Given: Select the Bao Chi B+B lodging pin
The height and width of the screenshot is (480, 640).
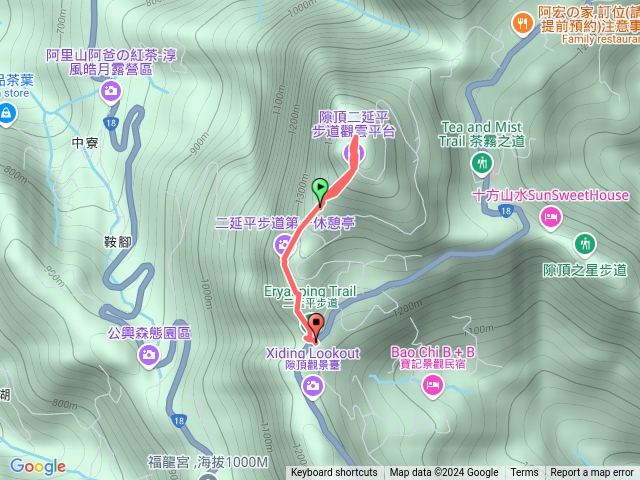Looking at the screenshot, I should (x=433, y=386).
